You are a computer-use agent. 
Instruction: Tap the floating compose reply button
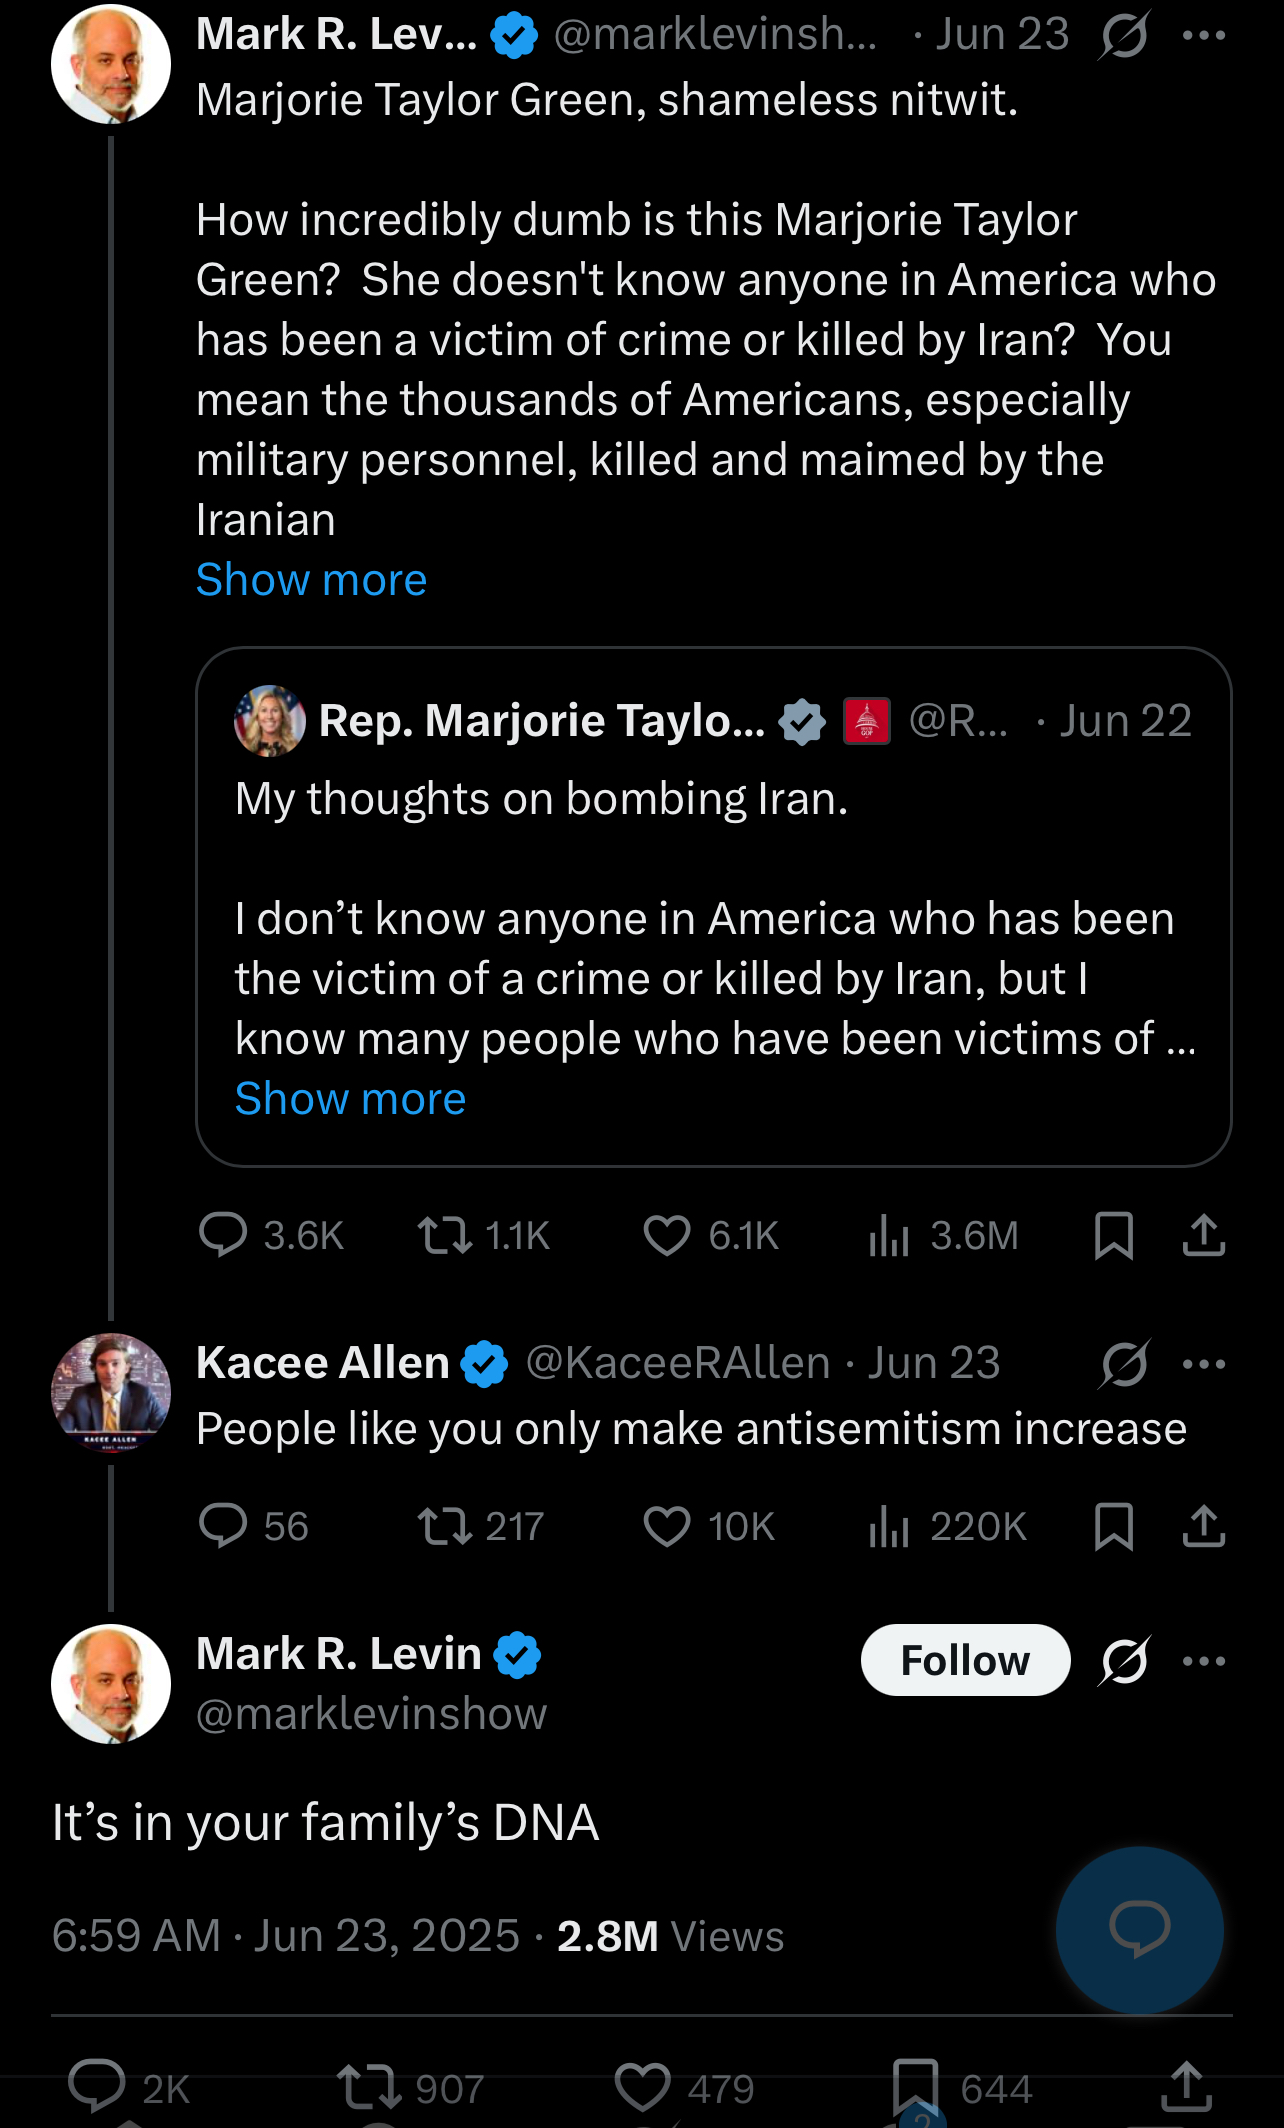[x=1139, y=1929]
